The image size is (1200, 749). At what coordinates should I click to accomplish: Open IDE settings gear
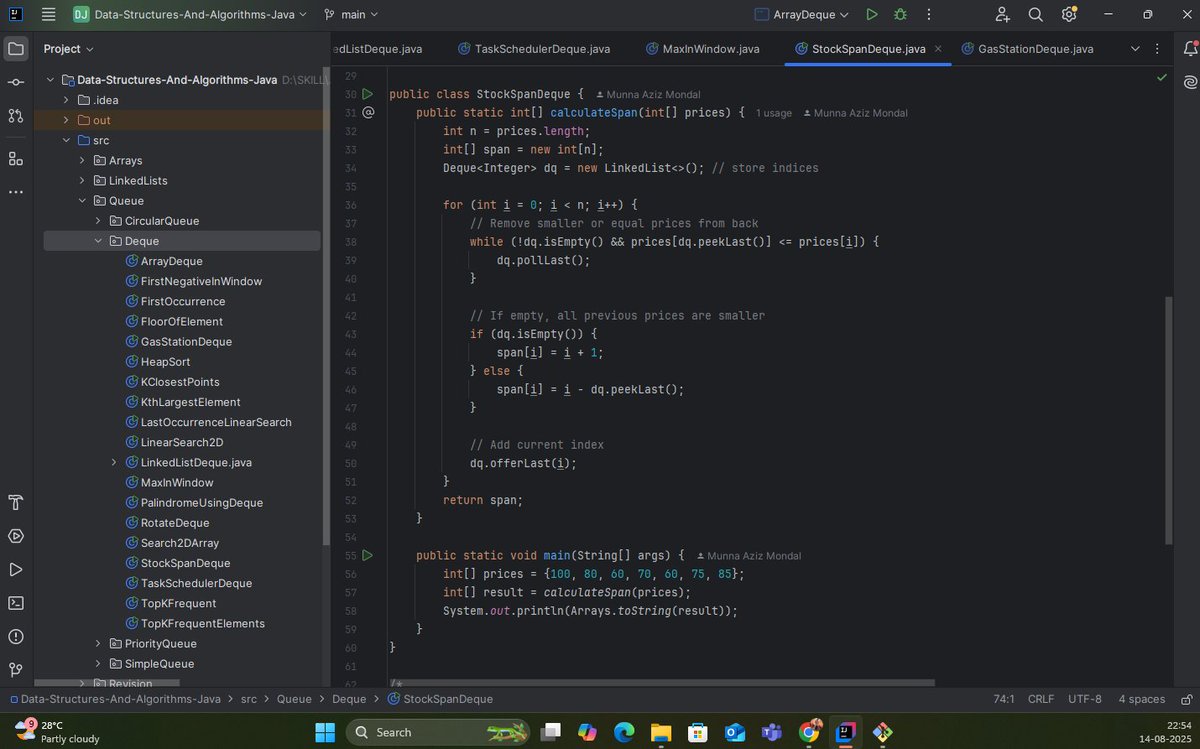click(1069, 15)
